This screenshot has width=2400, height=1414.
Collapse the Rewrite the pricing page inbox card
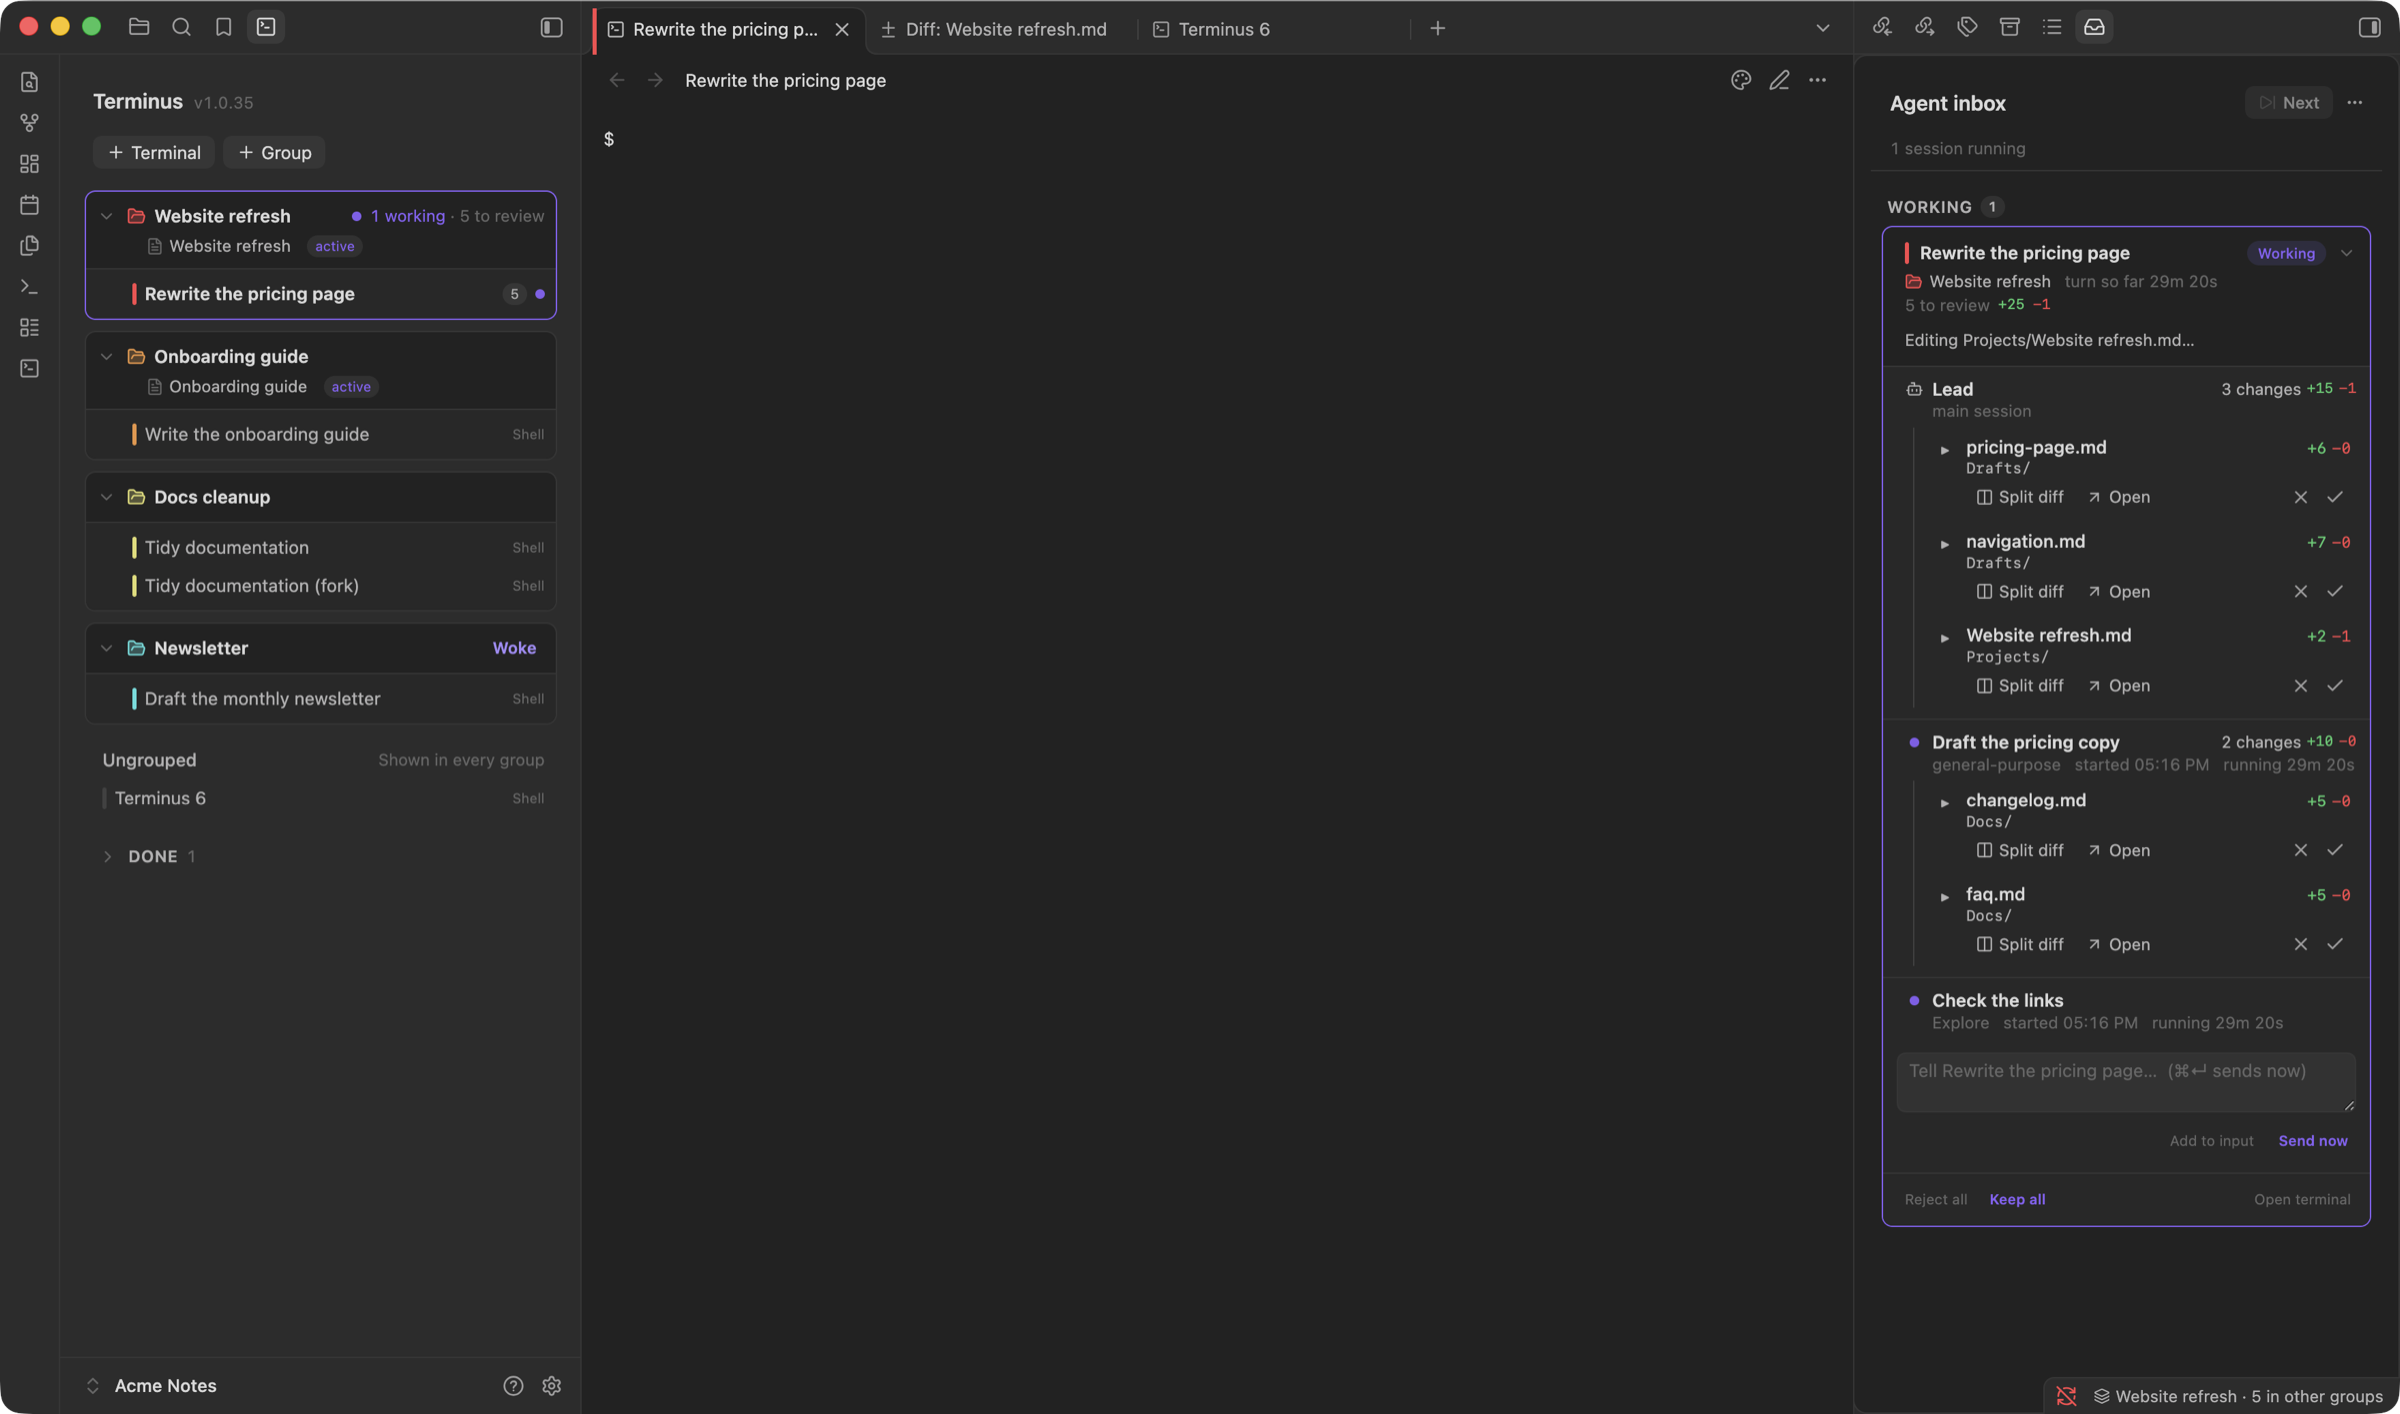[2346, 253]
